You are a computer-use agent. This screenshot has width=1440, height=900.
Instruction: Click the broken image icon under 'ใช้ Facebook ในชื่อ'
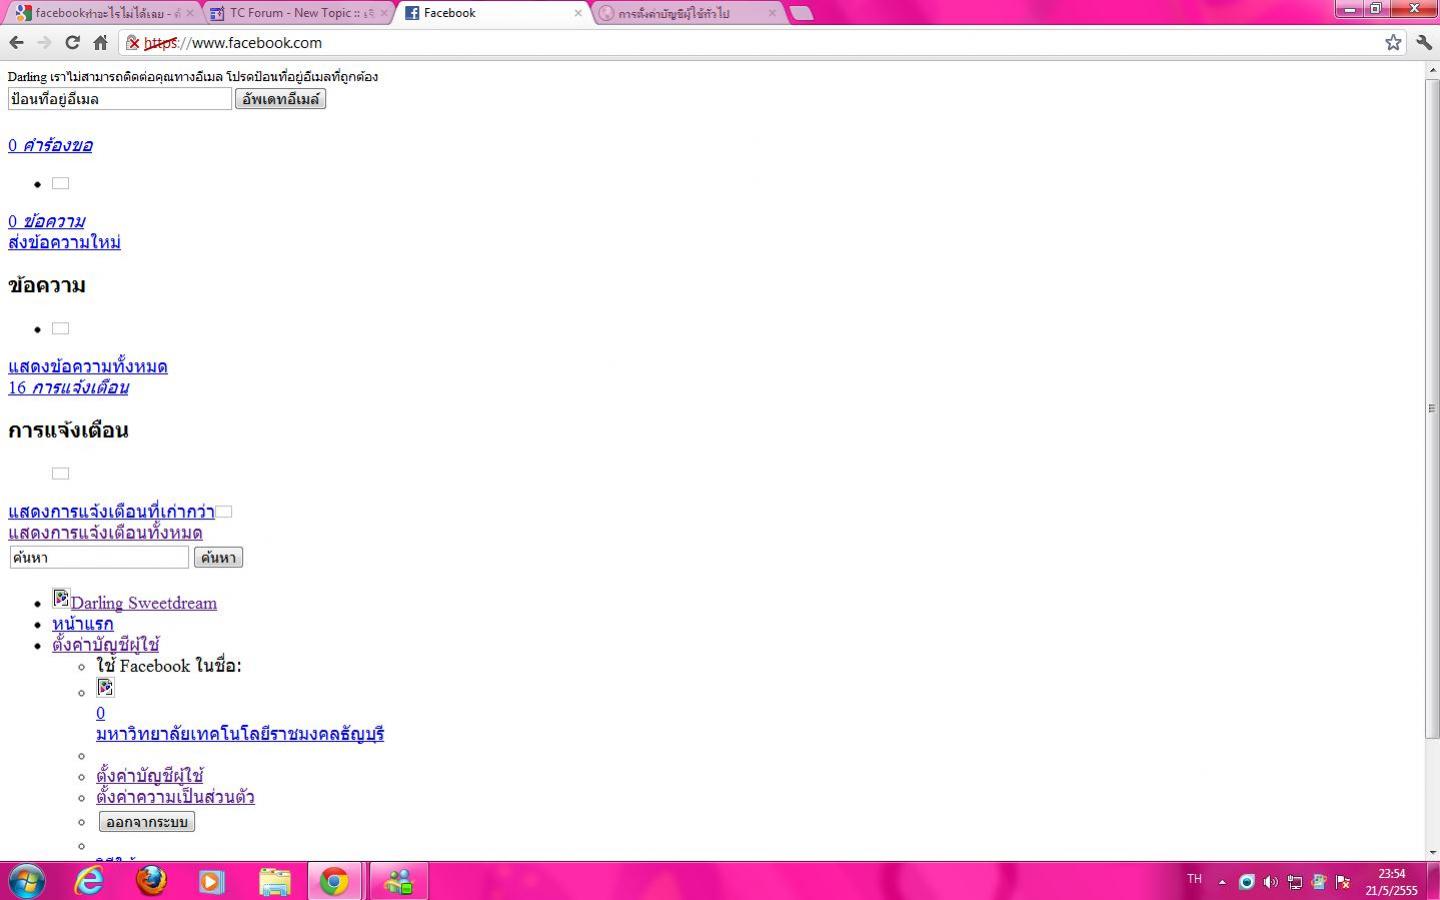[105, 687]
